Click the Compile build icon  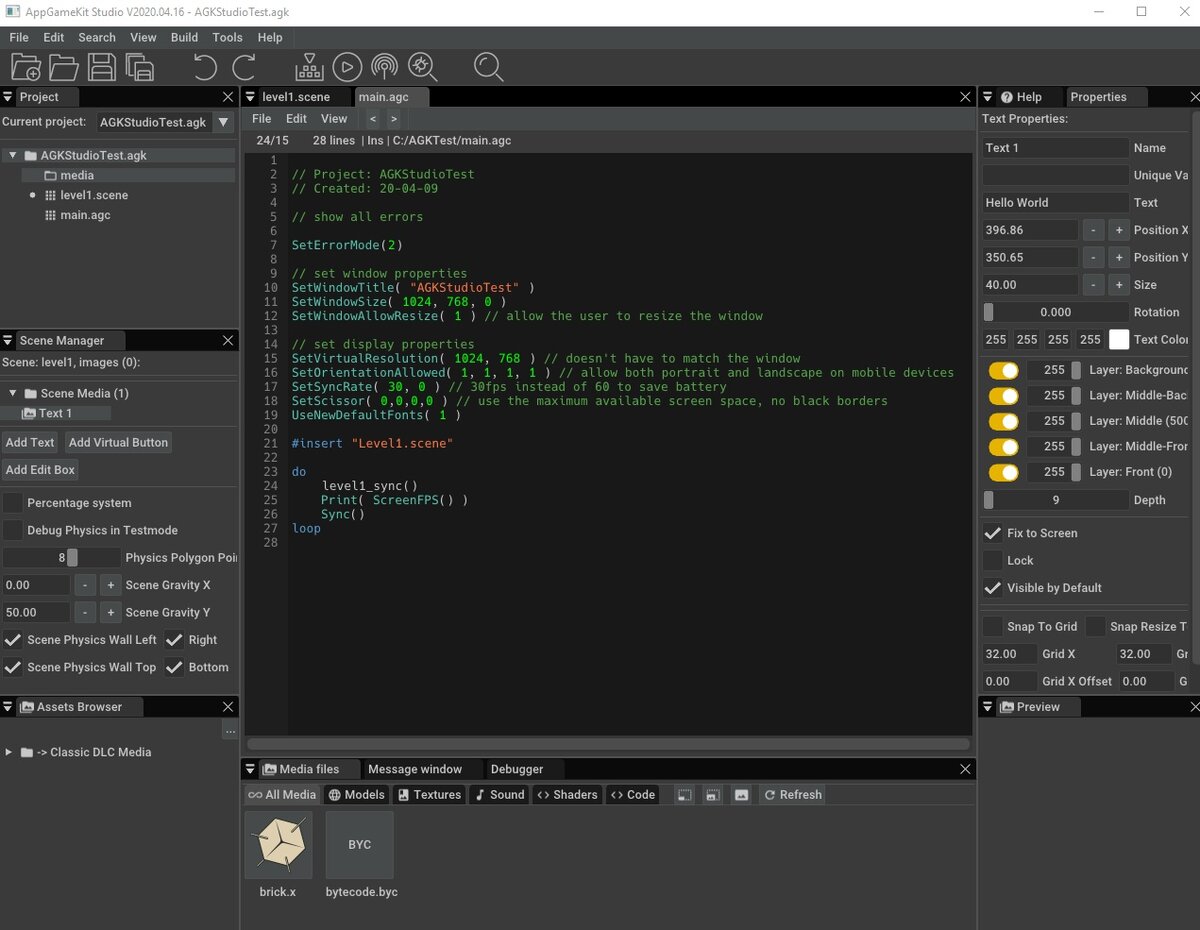309,68
